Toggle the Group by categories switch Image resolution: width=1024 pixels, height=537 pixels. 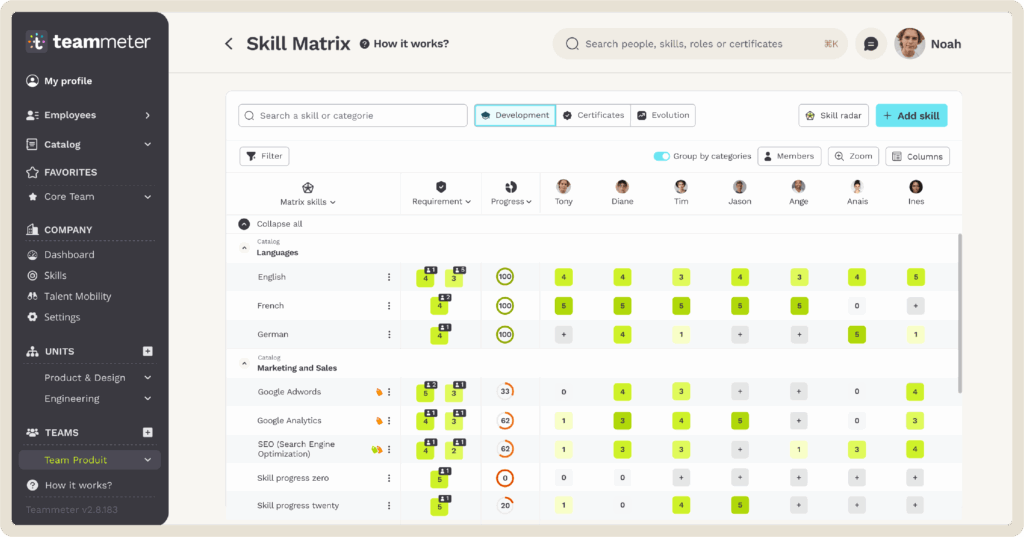[661, 157]
